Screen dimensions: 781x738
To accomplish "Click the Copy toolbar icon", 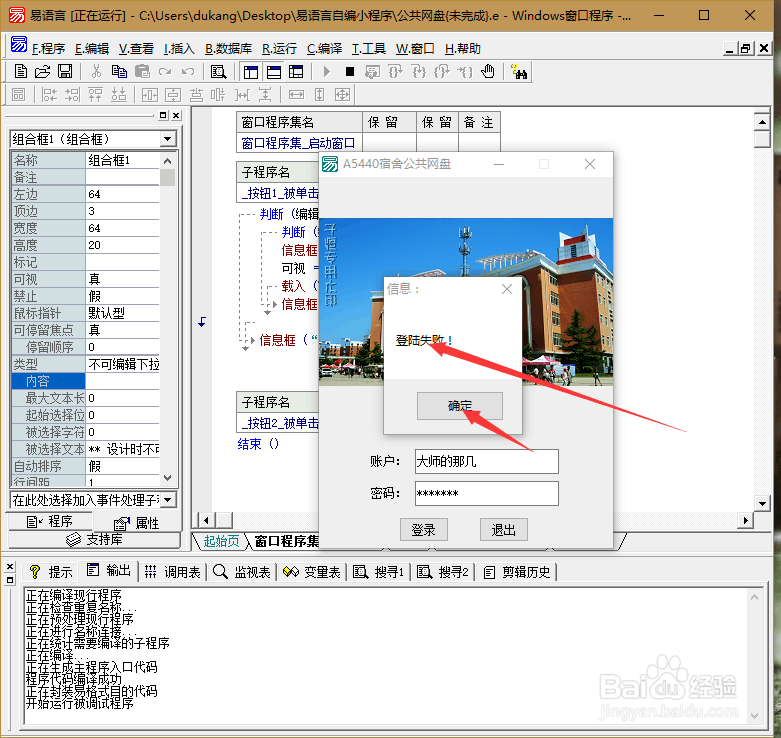I will 119,72.
